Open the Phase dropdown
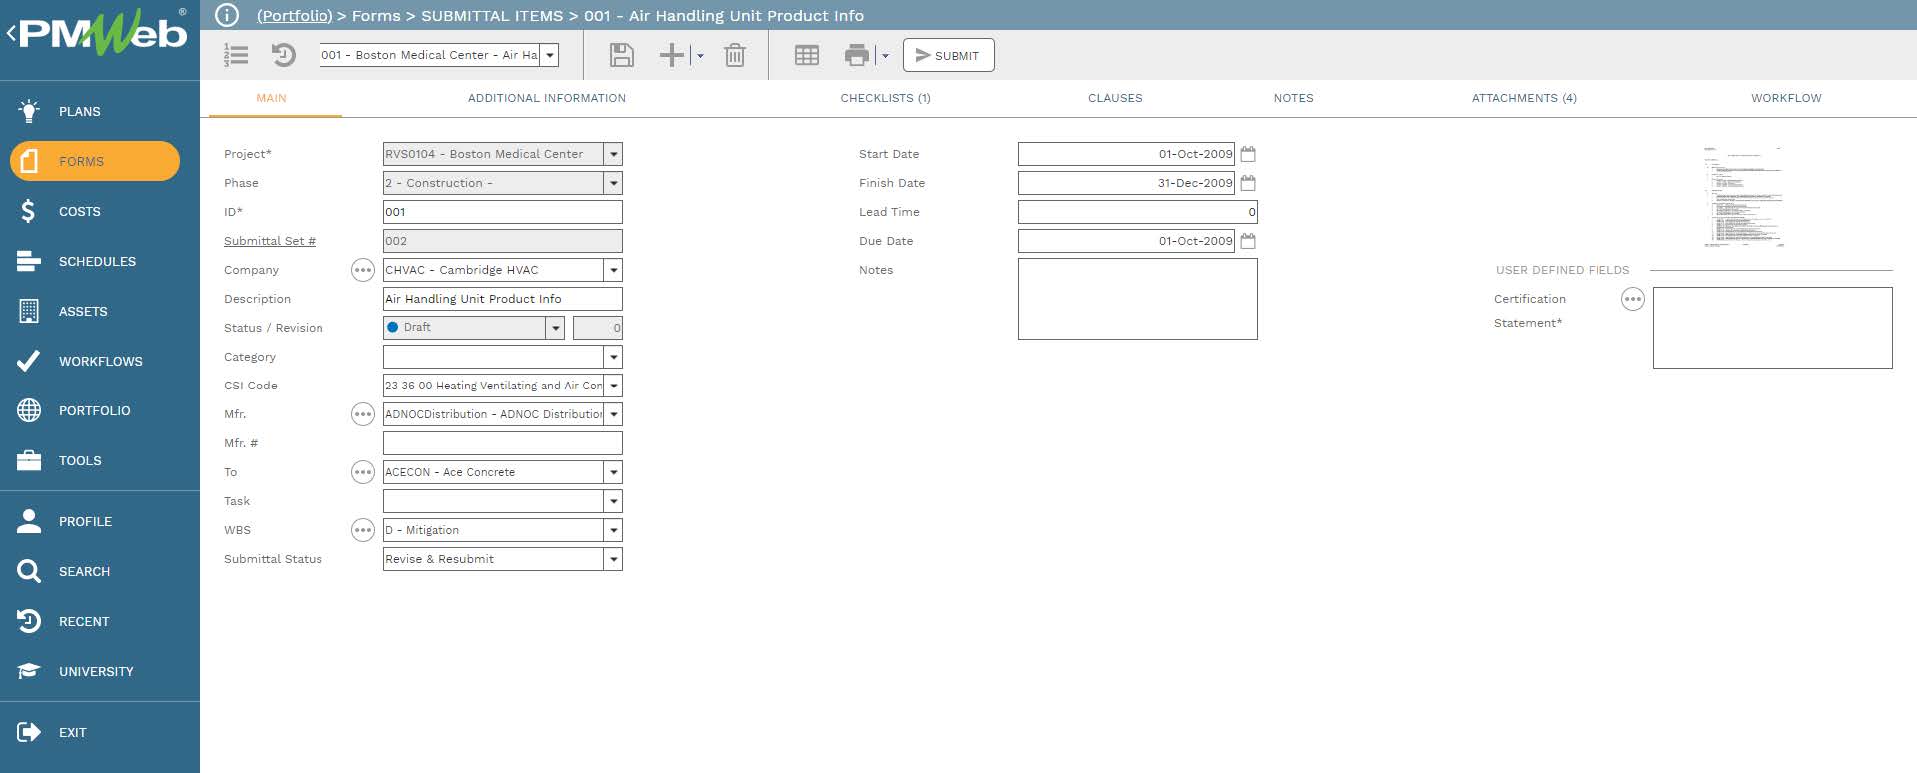 [614, 183]
